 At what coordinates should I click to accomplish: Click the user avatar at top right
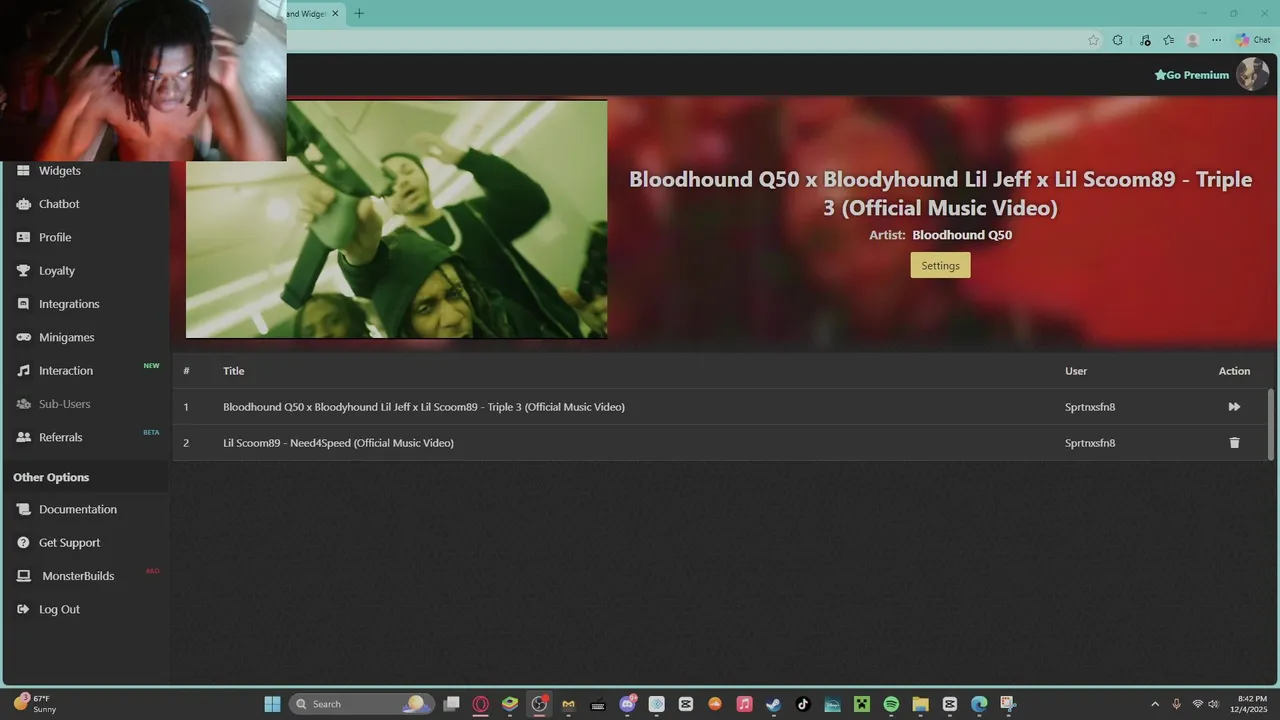point(1252,74)
